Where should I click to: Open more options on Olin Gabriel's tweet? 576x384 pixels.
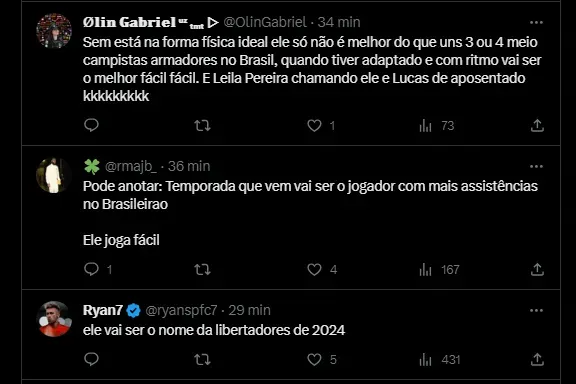point(536,22)
